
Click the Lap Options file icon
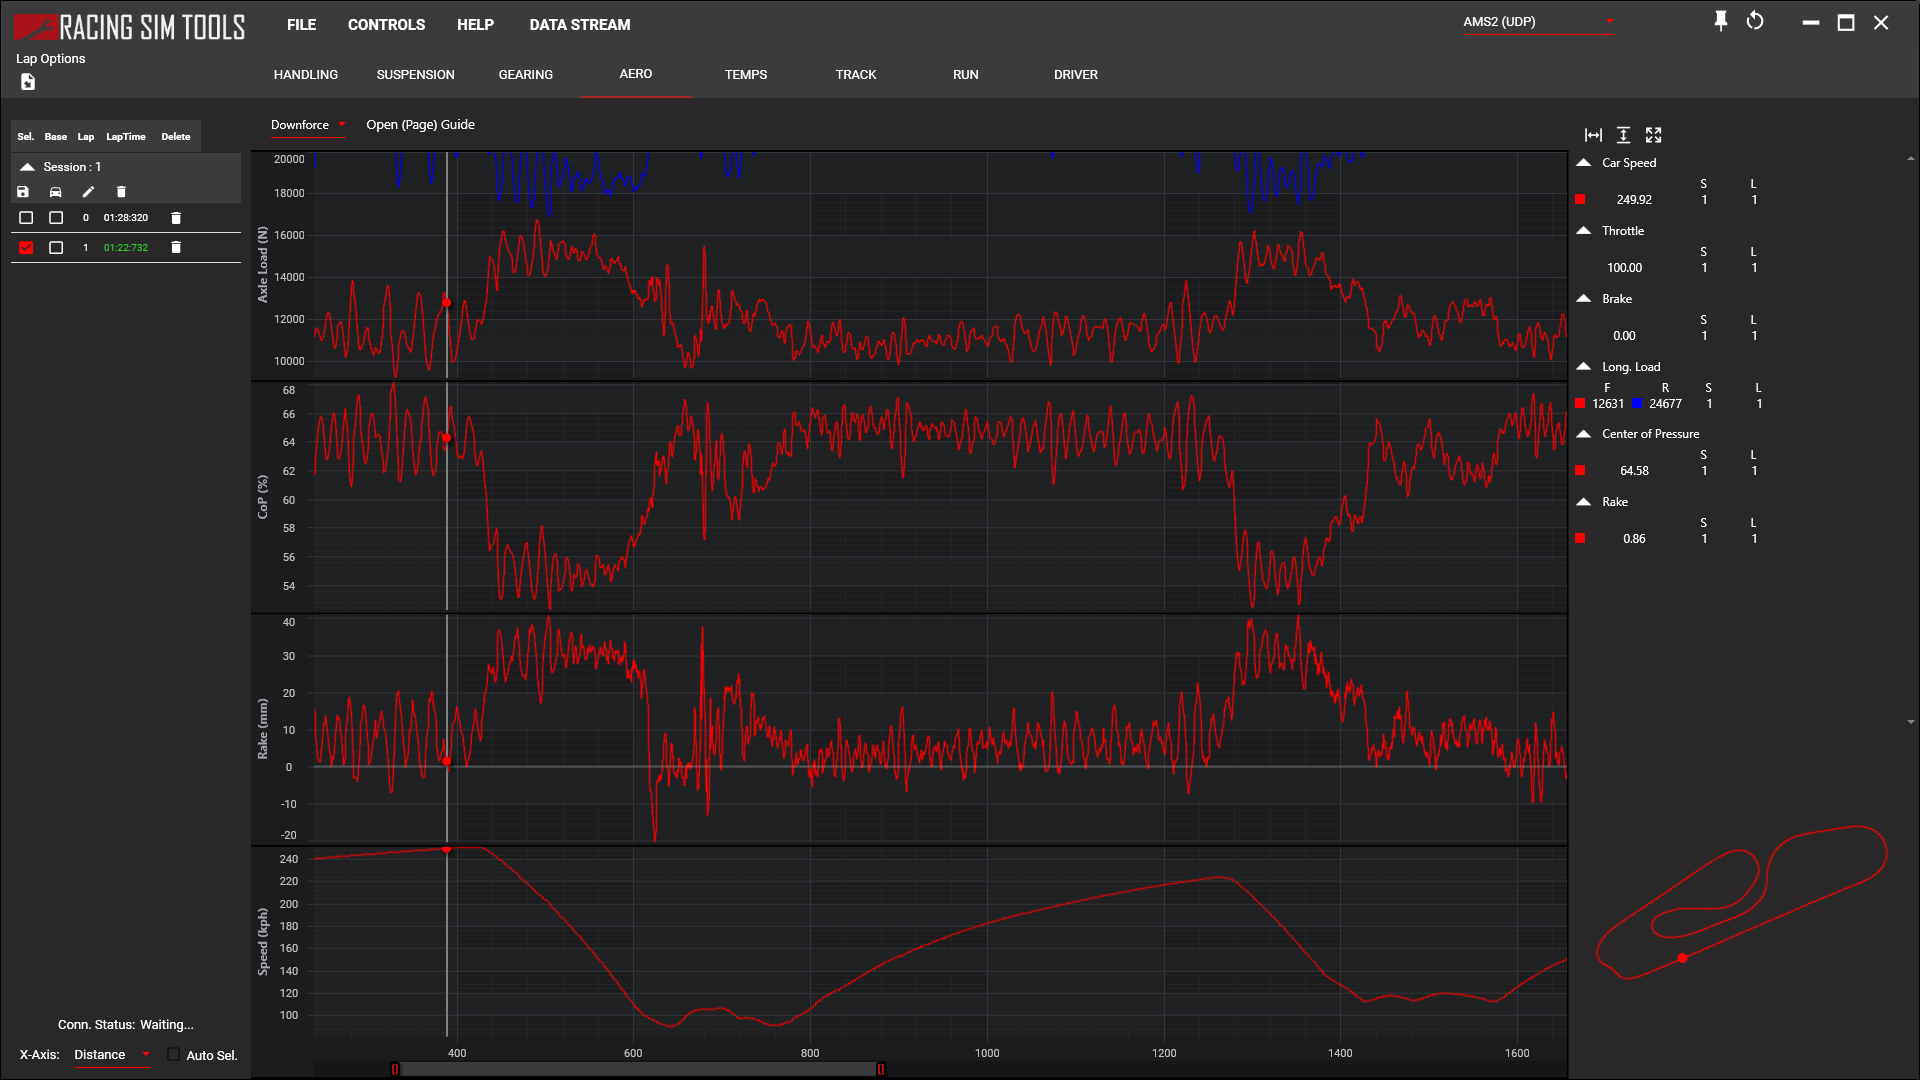(28, 82)
